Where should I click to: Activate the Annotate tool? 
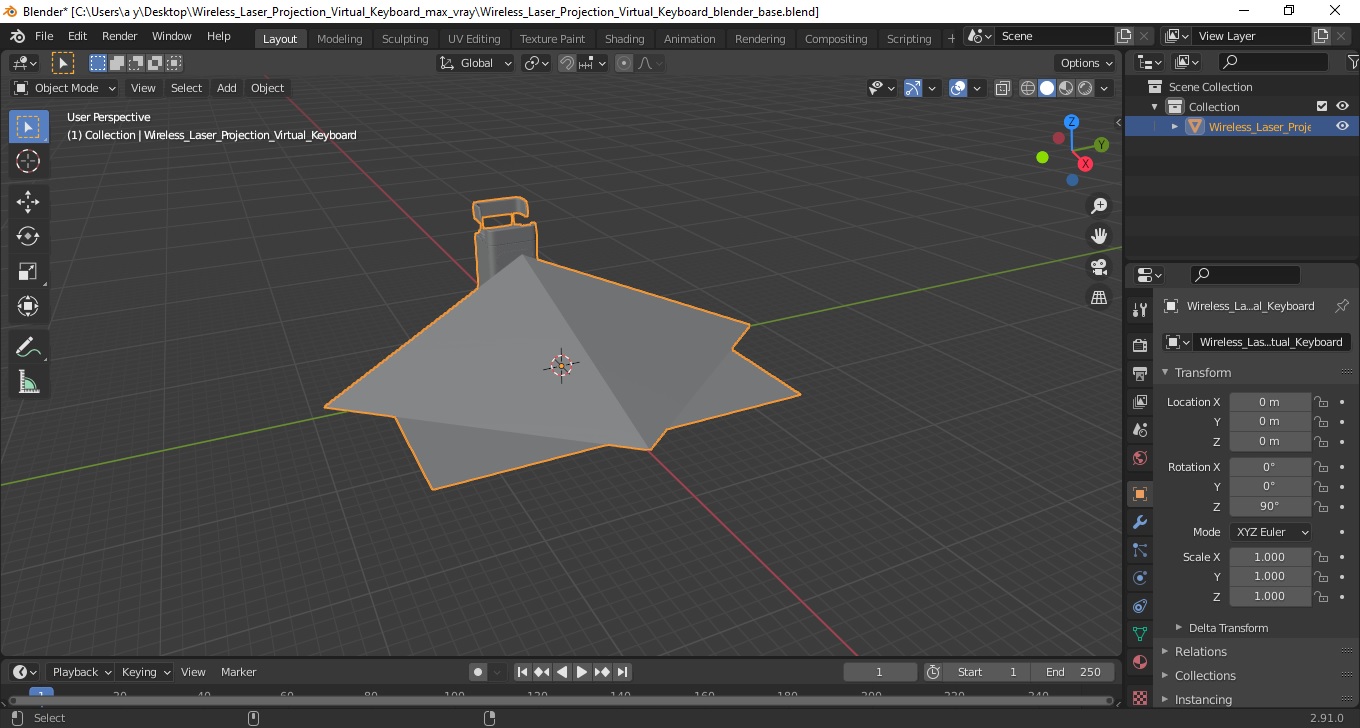[x=28, y=347]
